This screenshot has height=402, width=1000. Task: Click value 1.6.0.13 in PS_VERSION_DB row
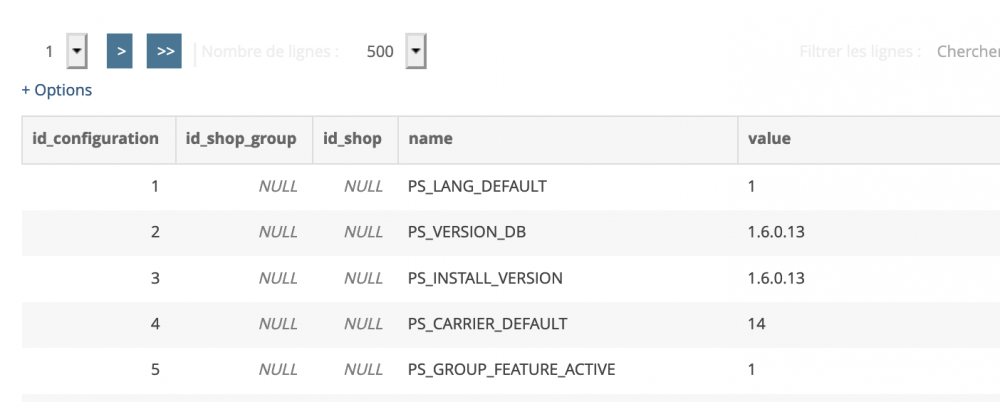tap(776, 232)
